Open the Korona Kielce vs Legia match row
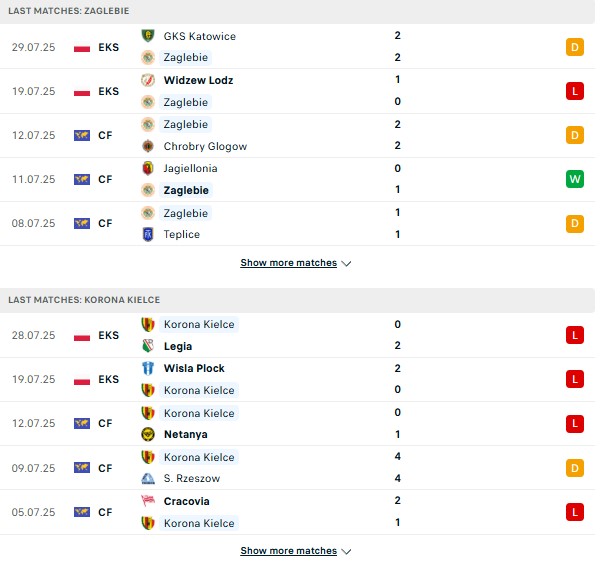The height and width of the screenshot is (565, 601). tap(297, 335)
